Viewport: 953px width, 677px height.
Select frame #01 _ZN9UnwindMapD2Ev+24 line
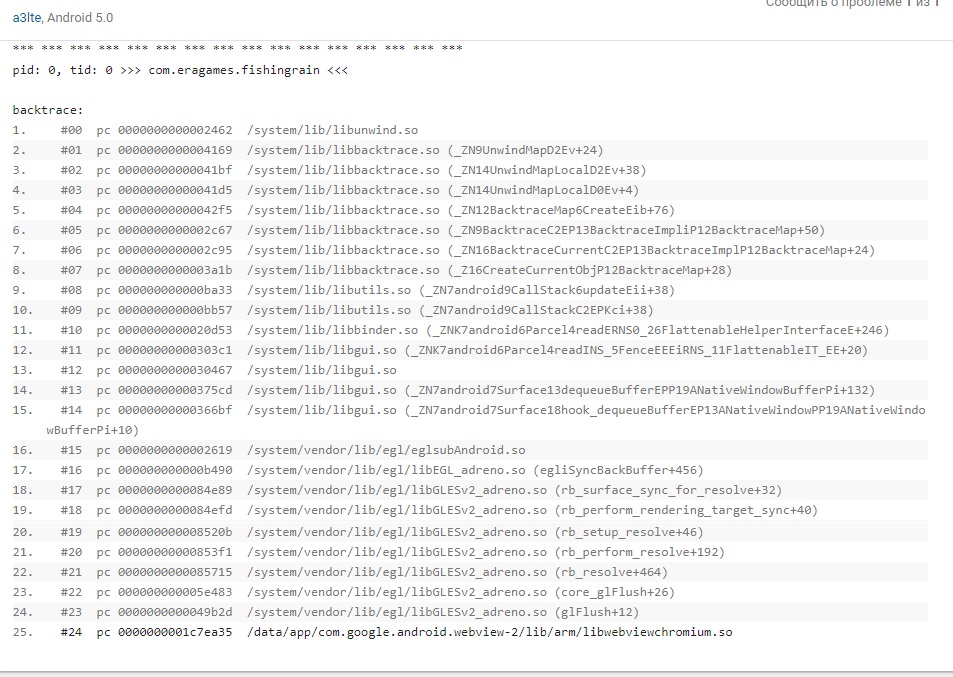tap(470, 150)
